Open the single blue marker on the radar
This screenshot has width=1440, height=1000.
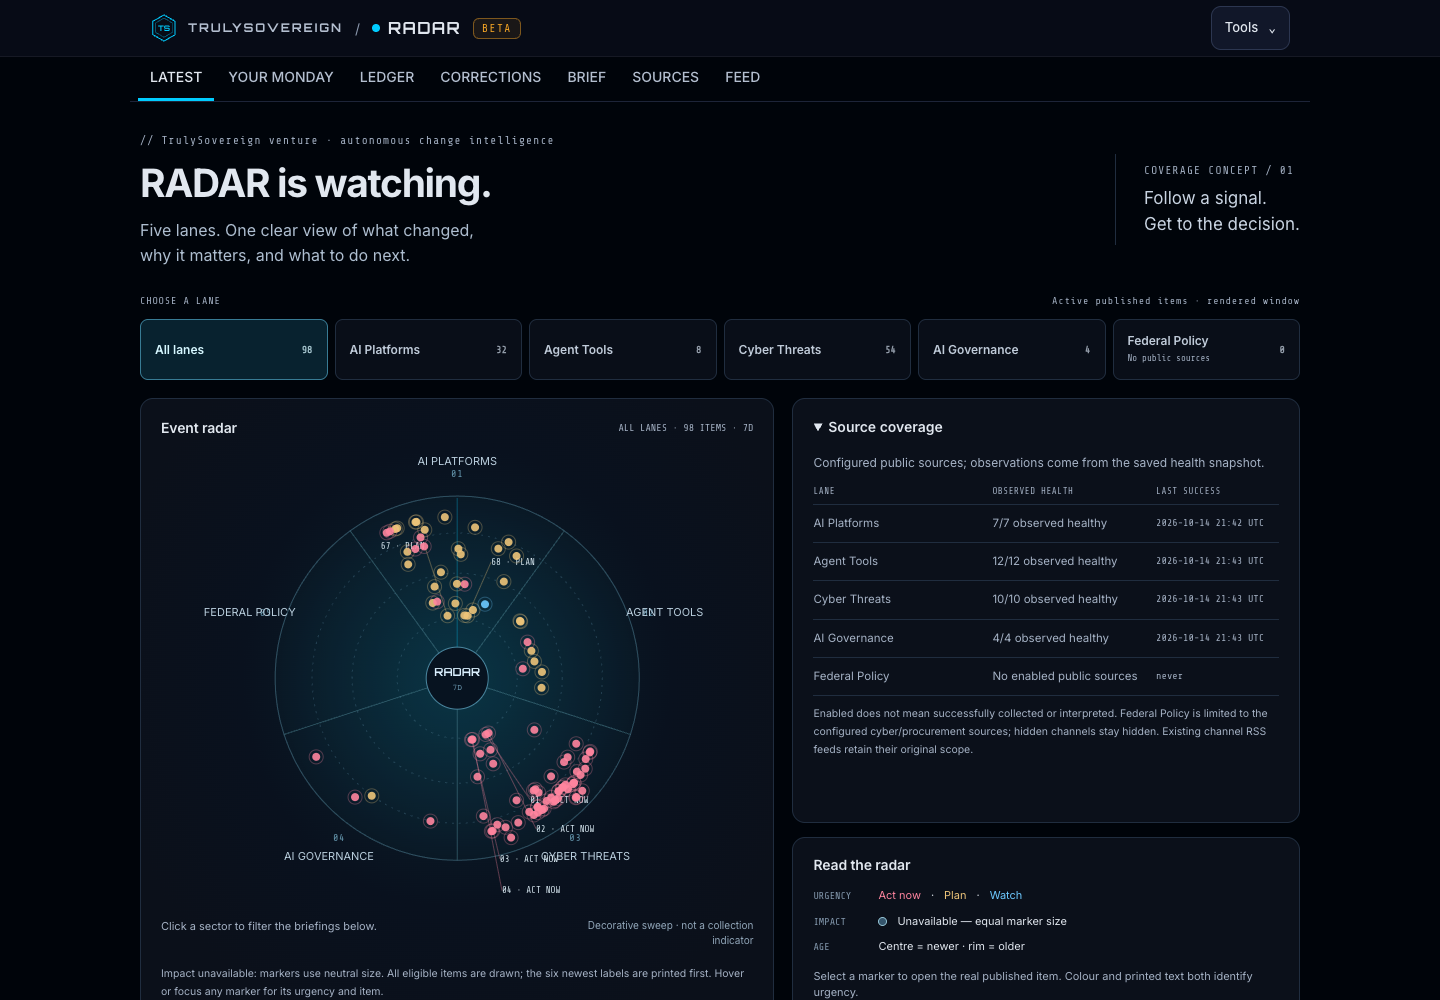tap(485, 604)
